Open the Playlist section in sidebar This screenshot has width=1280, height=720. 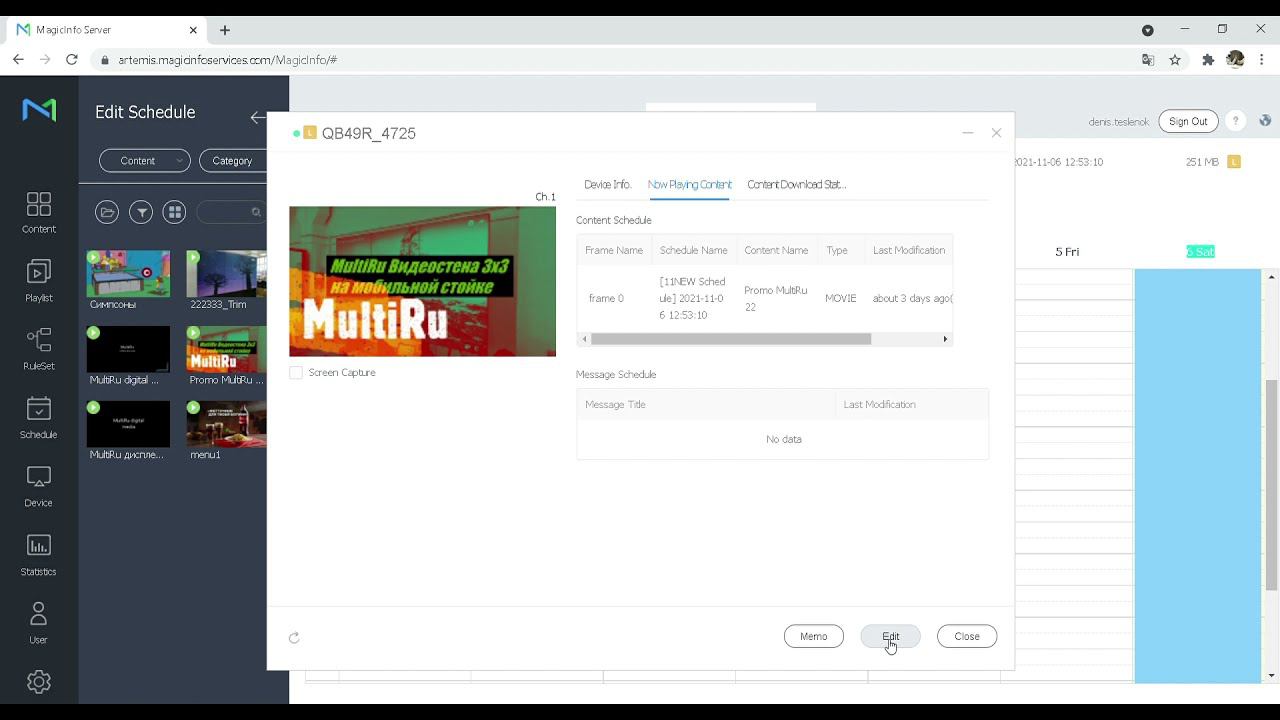[x=39, y=281]
